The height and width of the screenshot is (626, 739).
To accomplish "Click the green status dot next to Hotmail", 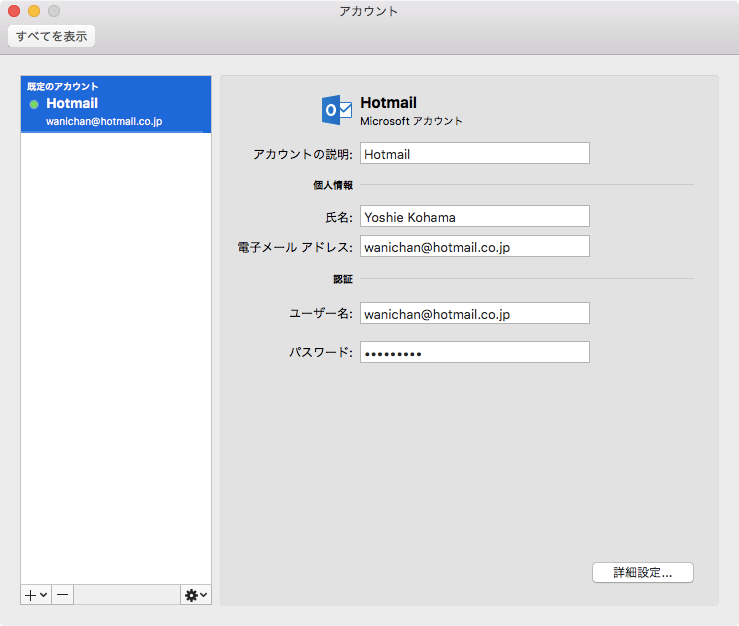I will 34,104.
